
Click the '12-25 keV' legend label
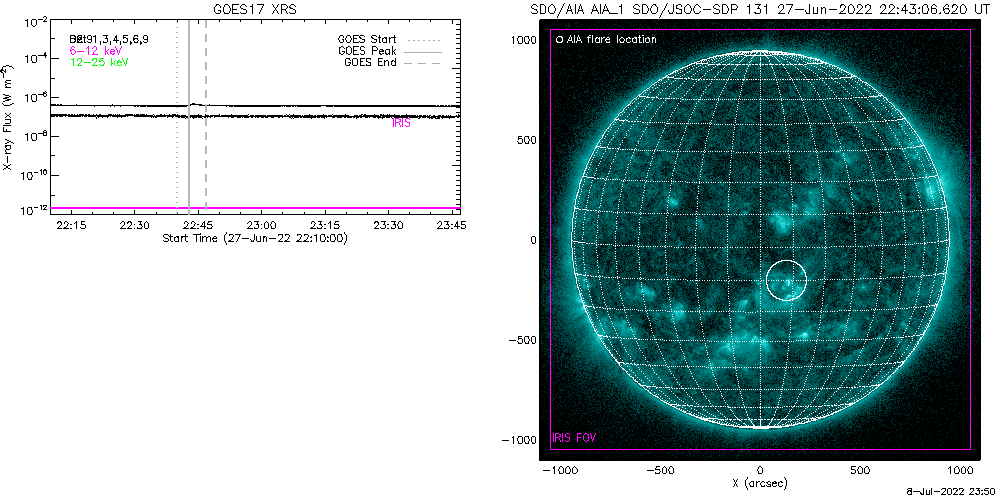[99, 62]
